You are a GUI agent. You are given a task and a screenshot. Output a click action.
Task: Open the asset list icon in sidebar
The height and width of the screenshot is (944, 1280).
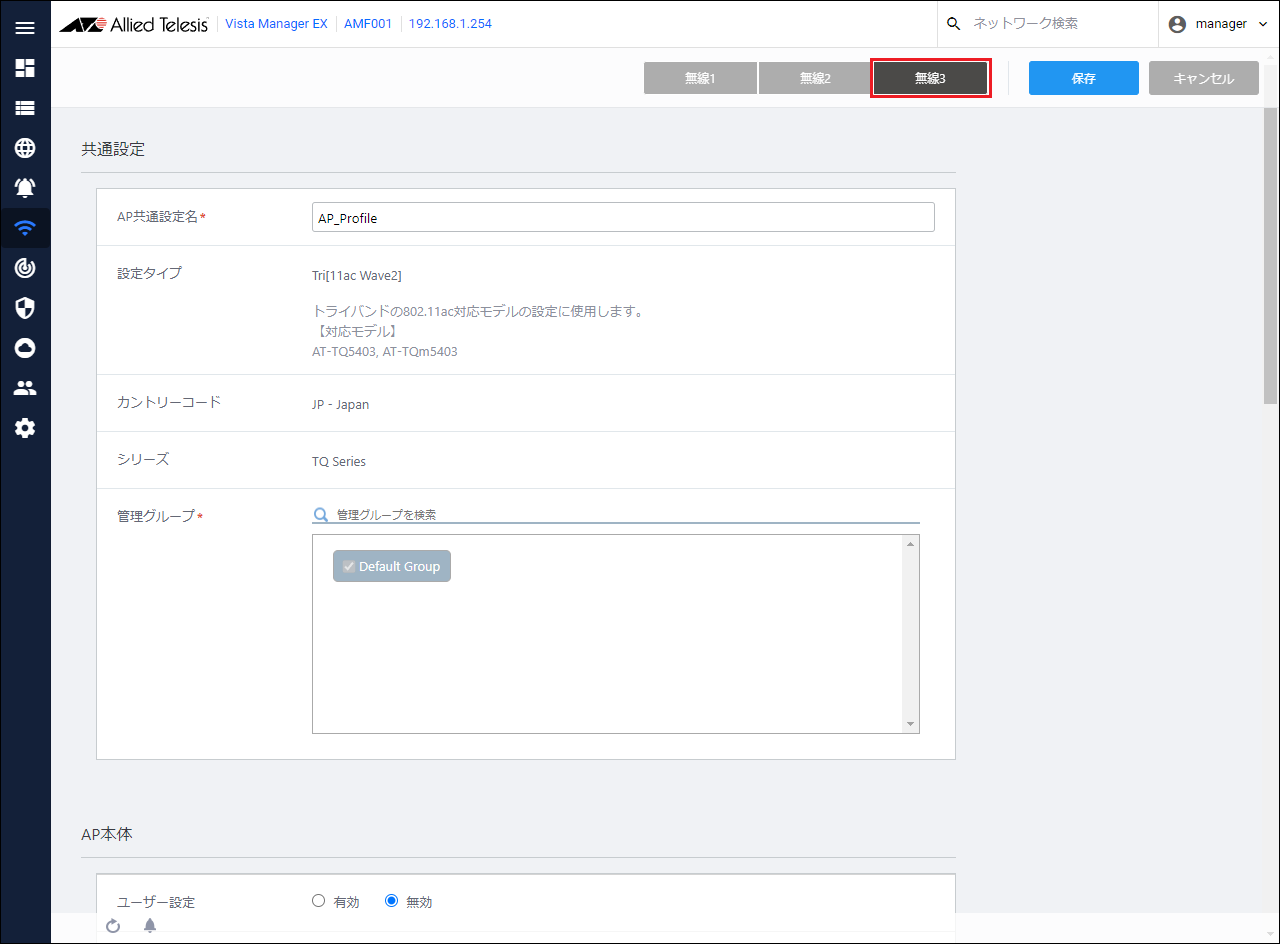click(25, 108)
